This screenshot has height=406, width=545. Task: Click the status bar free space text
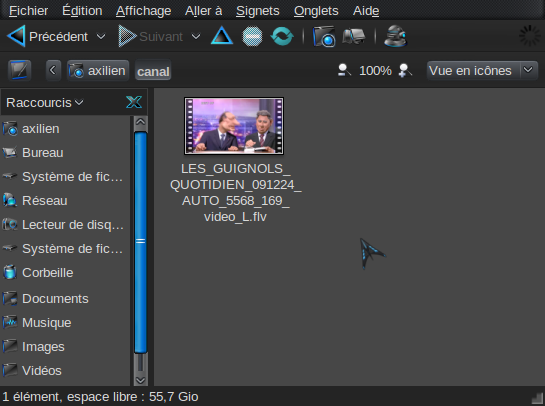click(x=100, y=397)
